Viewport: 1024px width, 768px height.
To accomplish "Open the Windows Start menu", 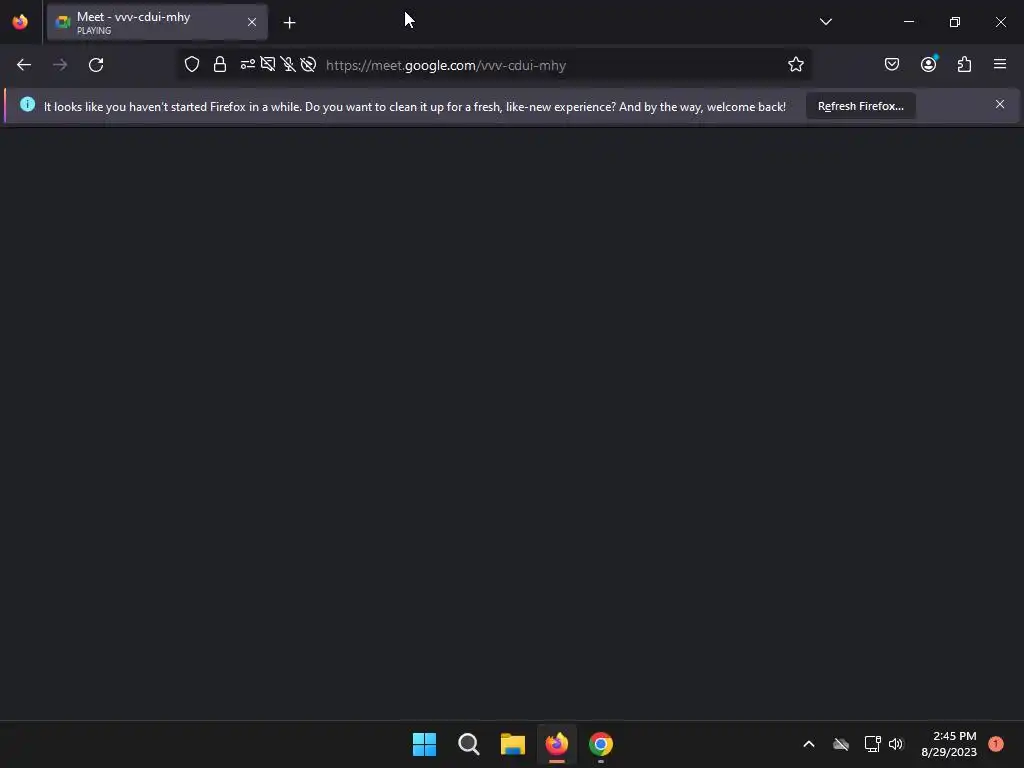I will click(424, 744).
